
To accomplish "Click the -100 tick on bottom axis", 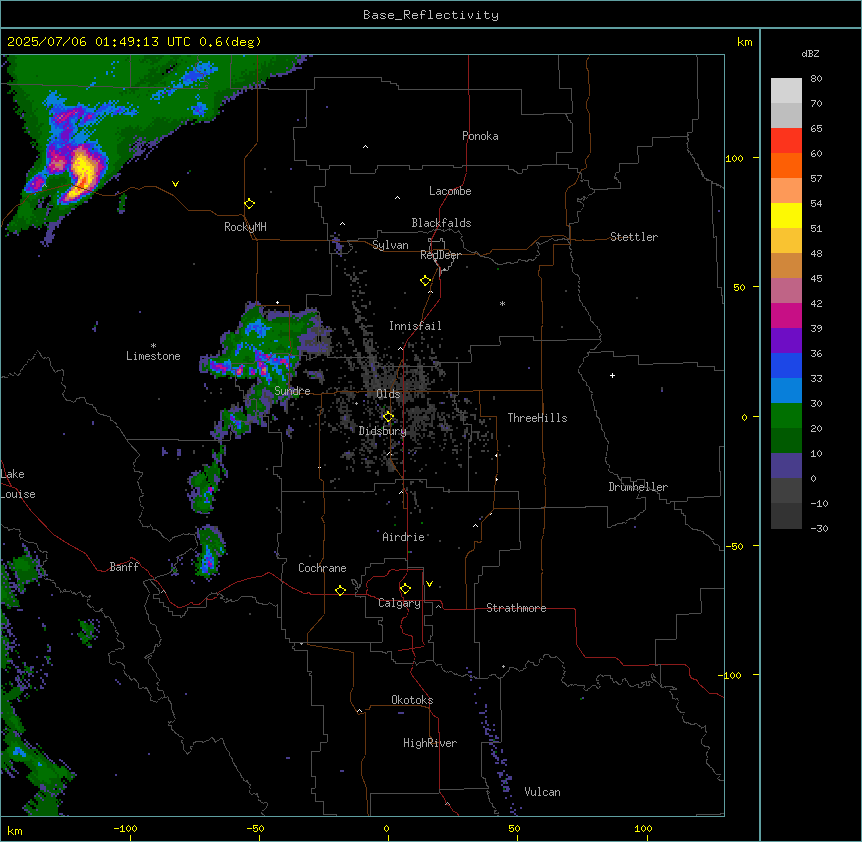I will pos(125,828).
